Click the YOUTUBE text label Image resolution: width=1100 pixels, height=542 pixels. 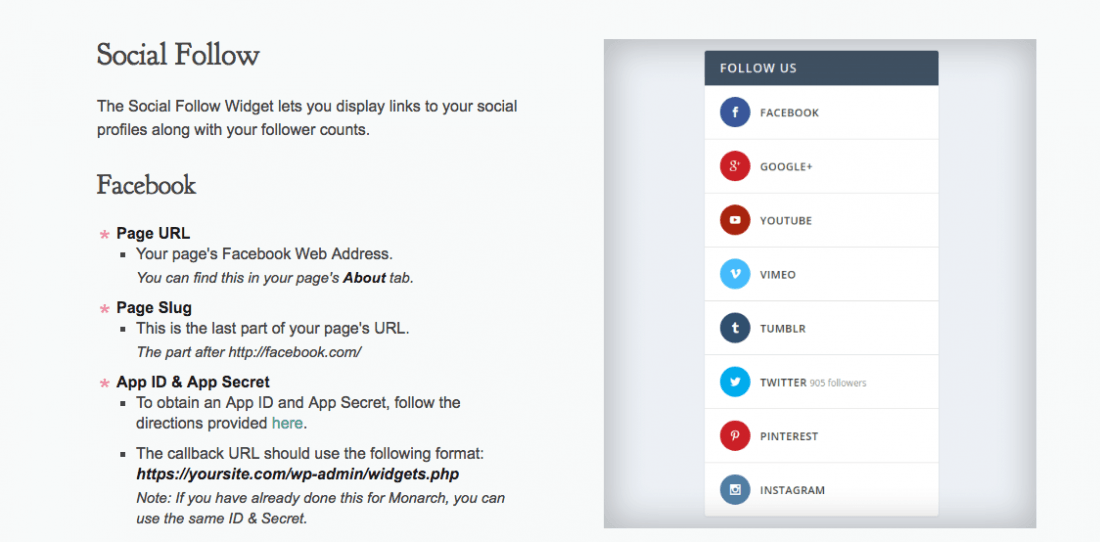coord(786,221)
